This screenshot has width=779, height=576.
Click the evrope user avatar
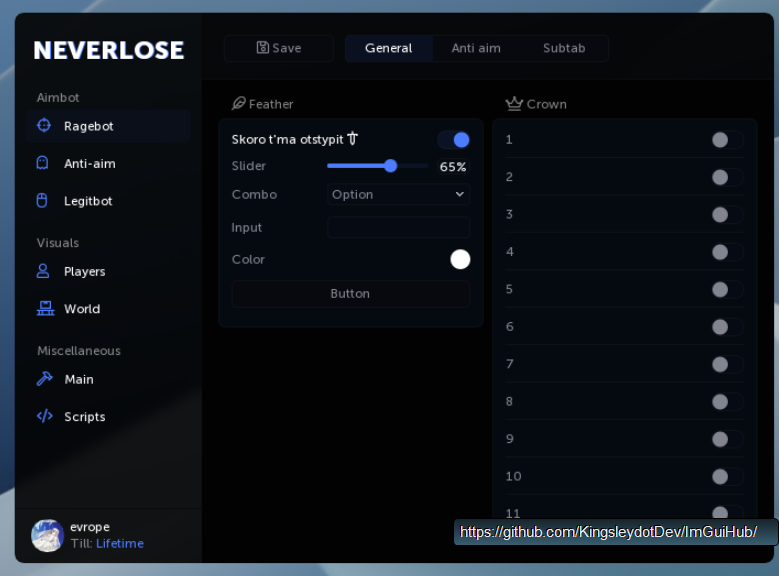tap(48, 536)
